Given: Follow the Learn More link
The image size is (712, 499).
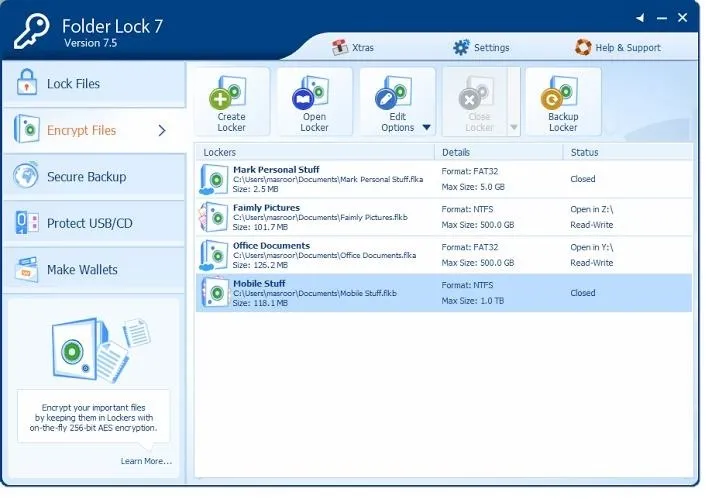Looking at the screenshot, I should tap(146, 461).
